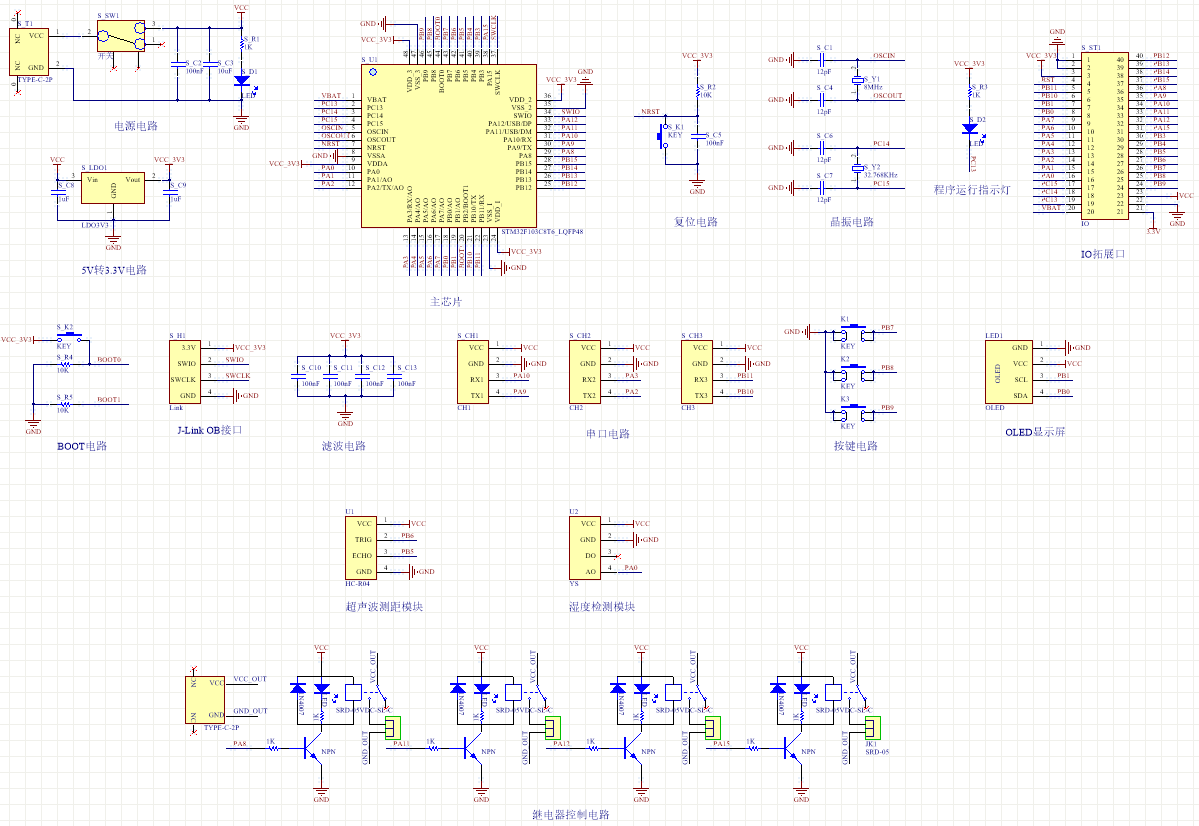Select the HC-R04 ultrasonic module U1
This screenshot has width=1199, height=826.
[364, 547]
